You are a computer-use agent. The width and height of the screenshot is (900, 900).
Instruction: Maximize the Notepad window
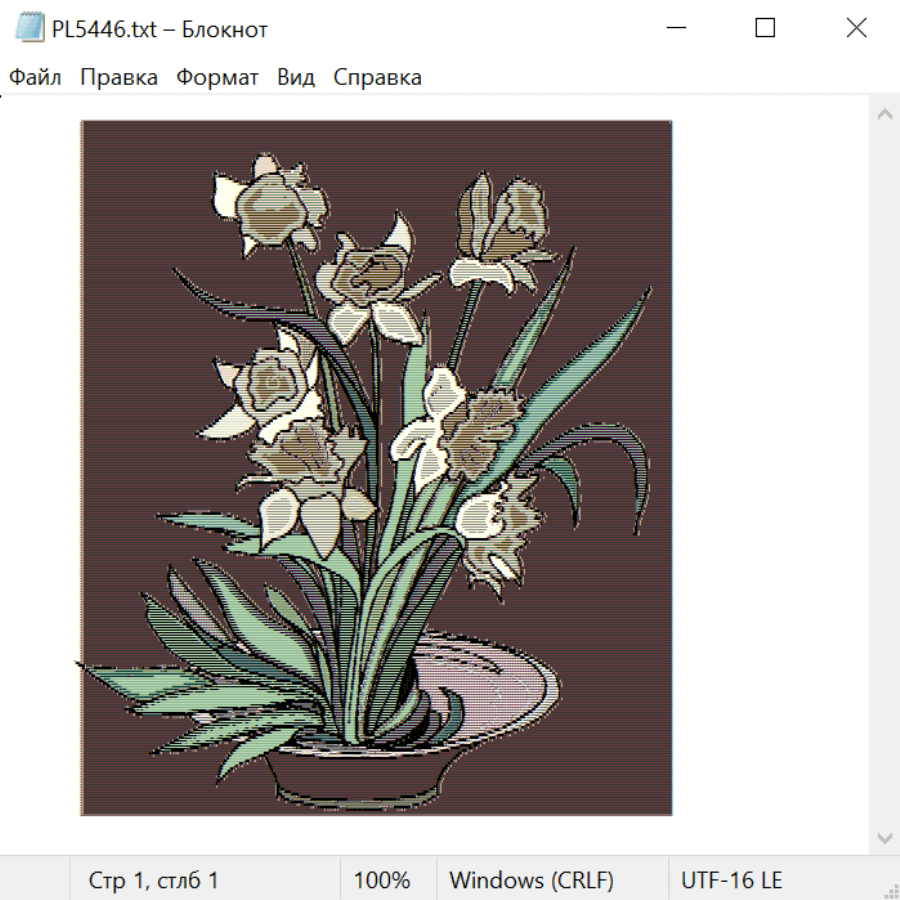tap(765, 28)
